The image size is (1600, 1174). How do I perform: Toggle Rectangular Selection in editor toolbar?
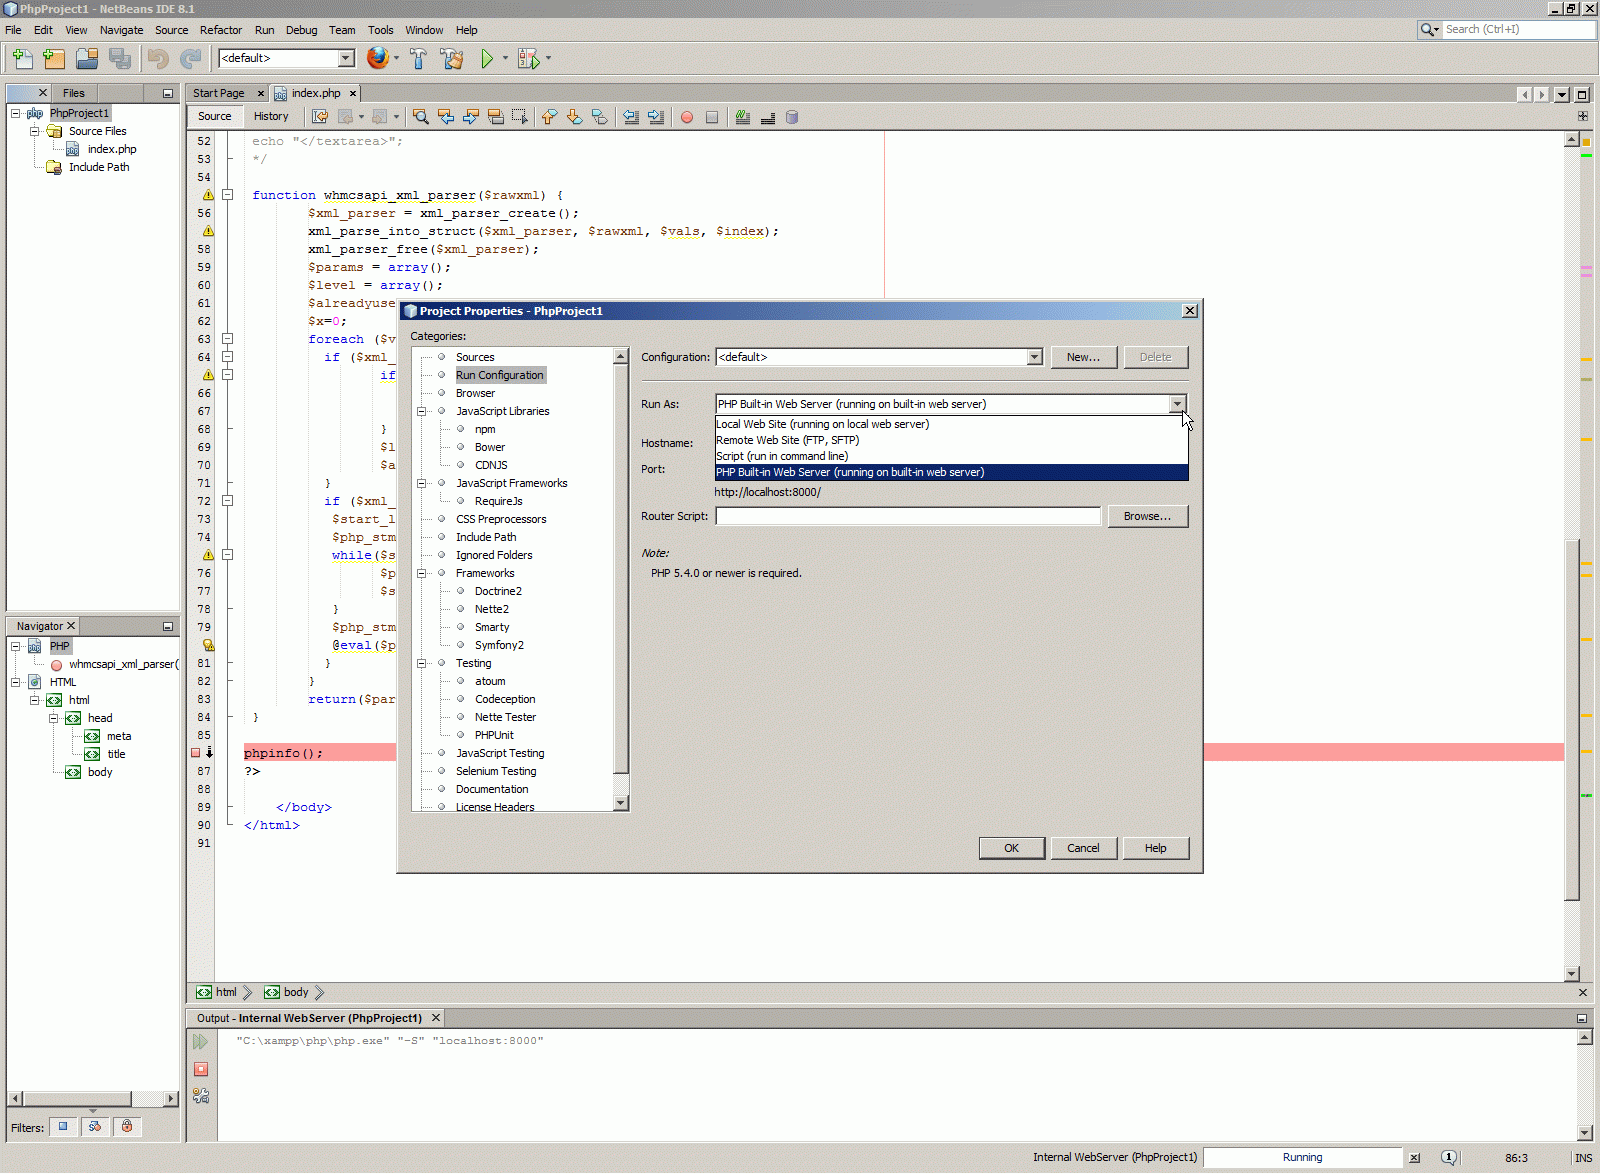point(520,117)
